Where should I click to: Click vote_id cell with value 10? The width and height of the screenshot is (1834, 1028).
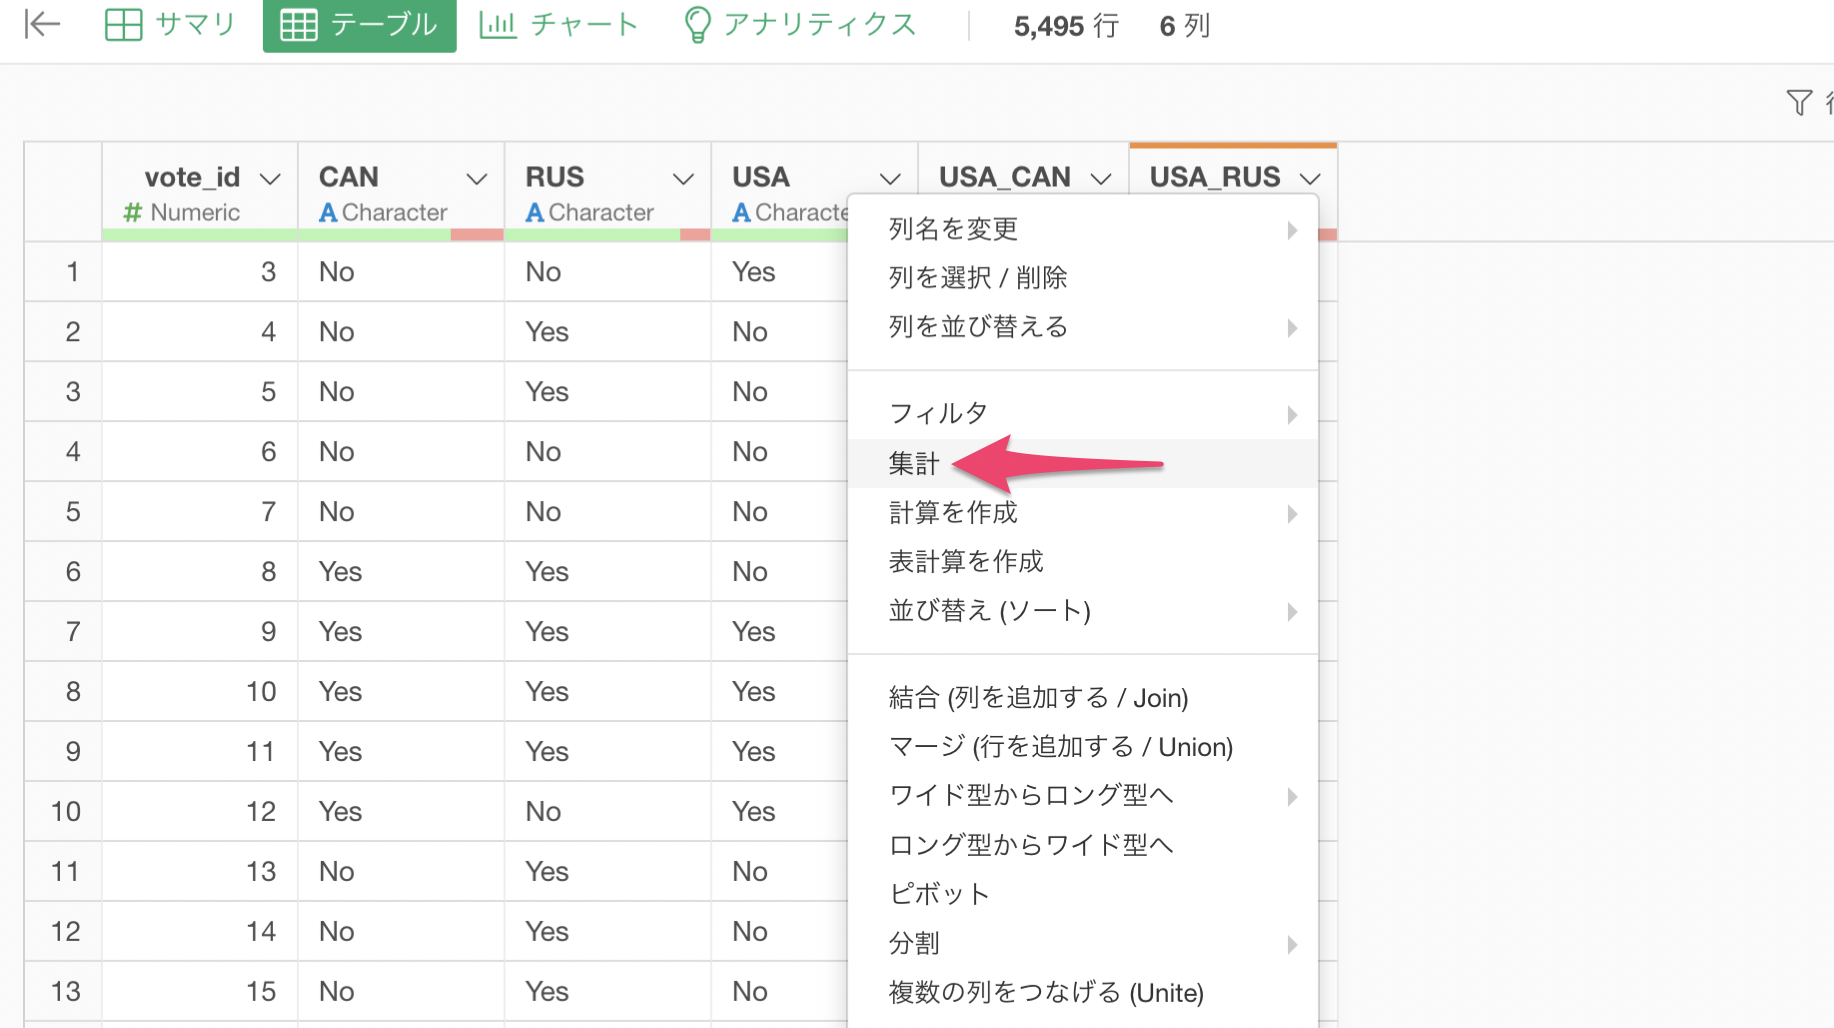pos(200,691)
